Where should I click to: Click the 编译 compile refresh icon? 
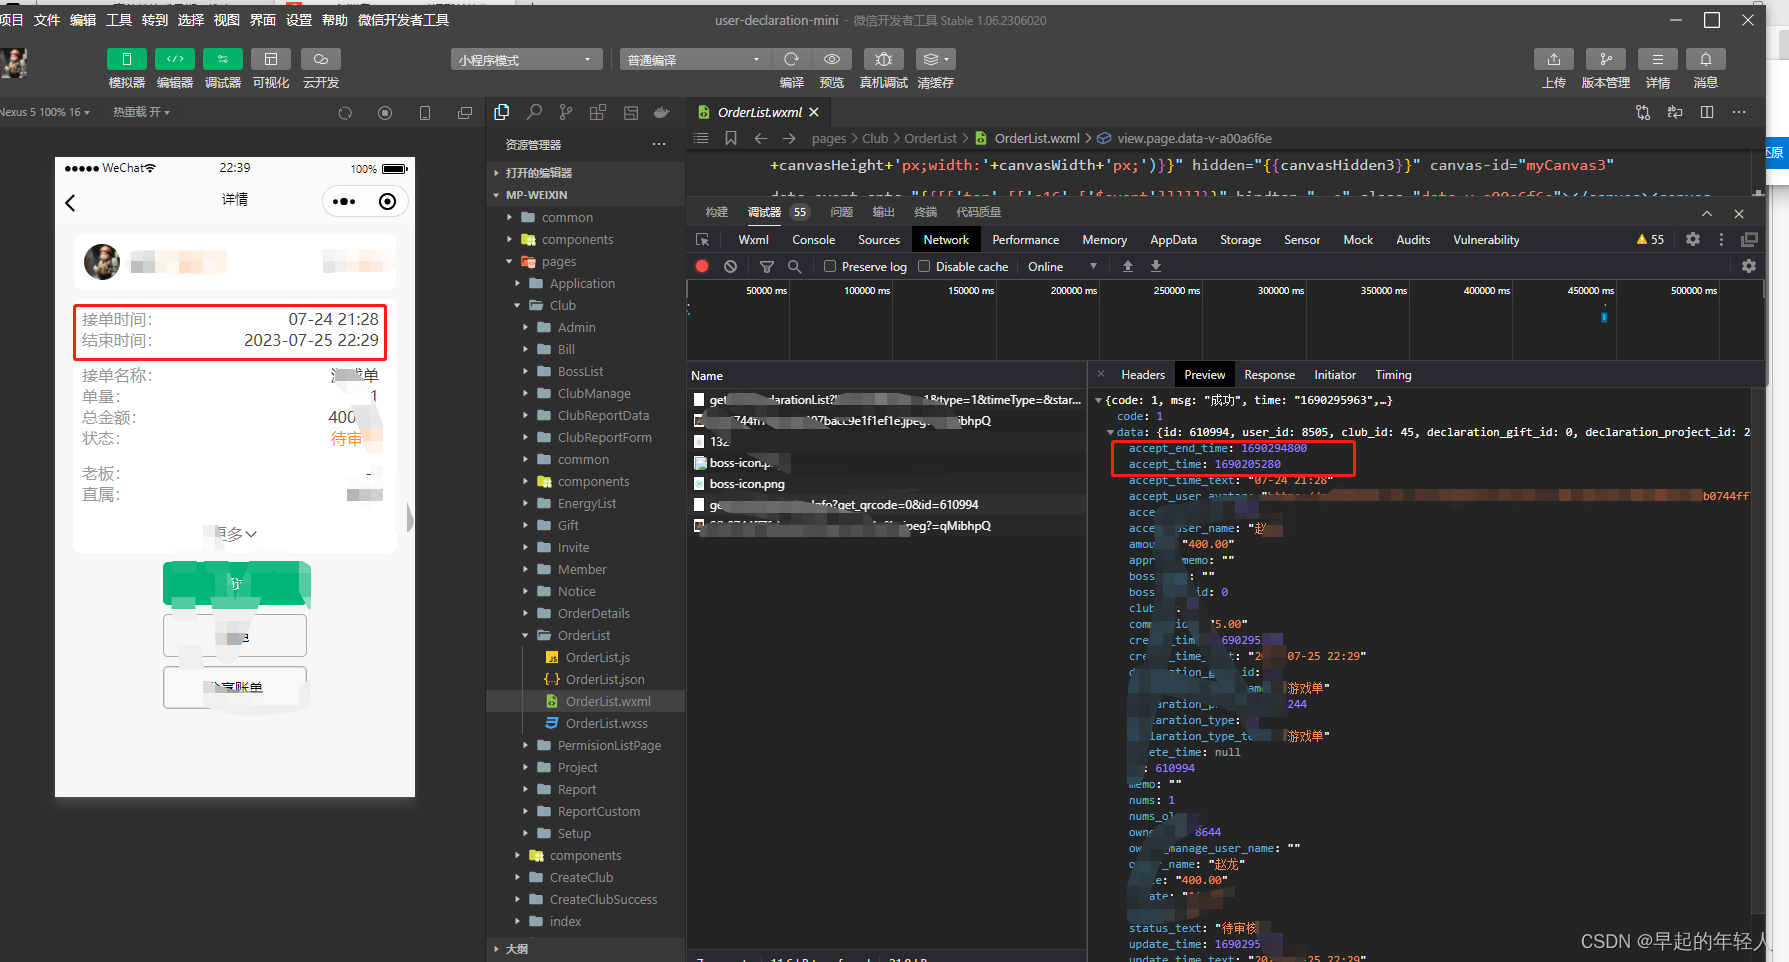792,59
